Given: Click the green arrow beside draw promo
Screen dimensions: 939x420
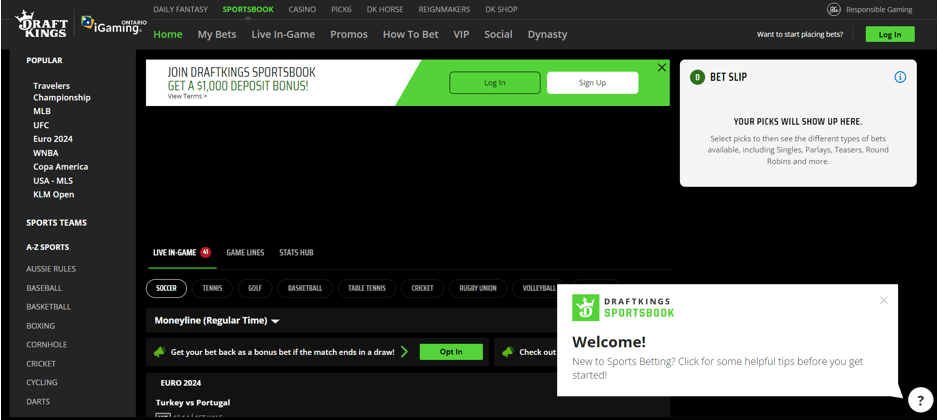Looking at the screenshot, I should click(x=404, y=352).
